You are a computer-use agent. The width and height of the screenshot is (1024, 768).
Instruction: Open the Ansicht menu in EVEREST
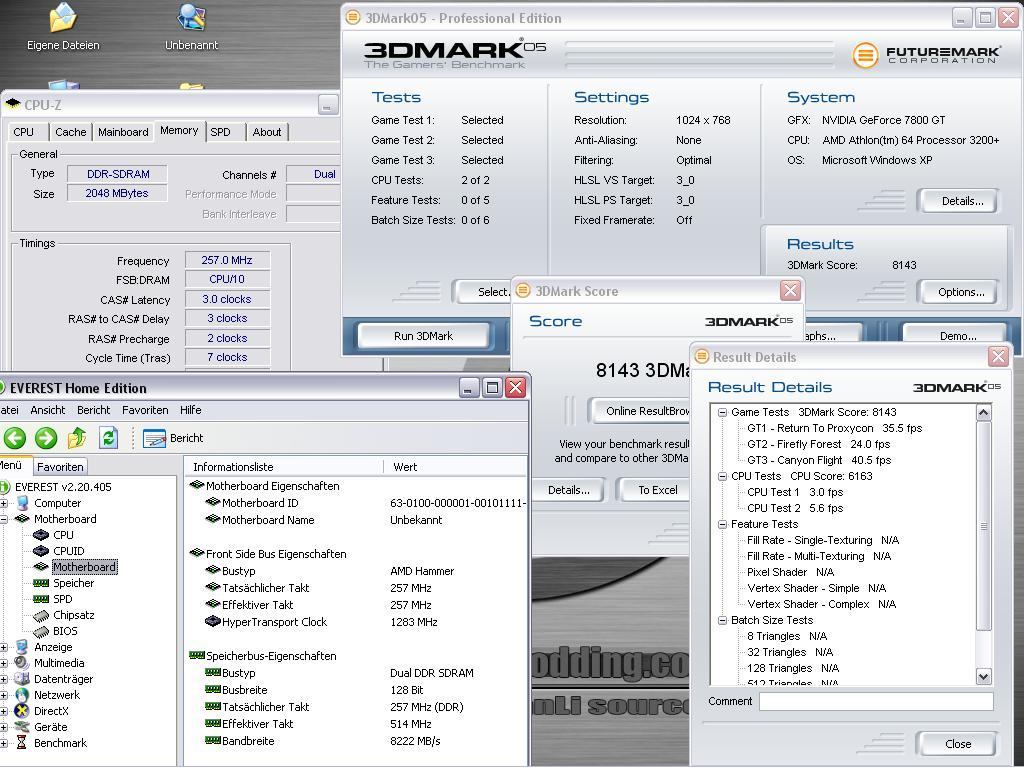pos(48,410)
